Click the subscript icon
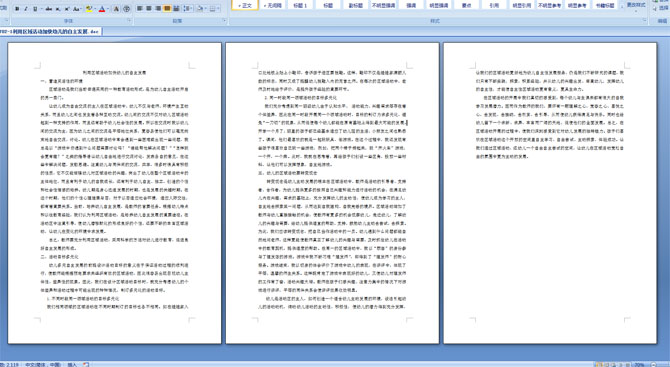The height and width of the screenshot is (367, 670). tap(58, 9)
